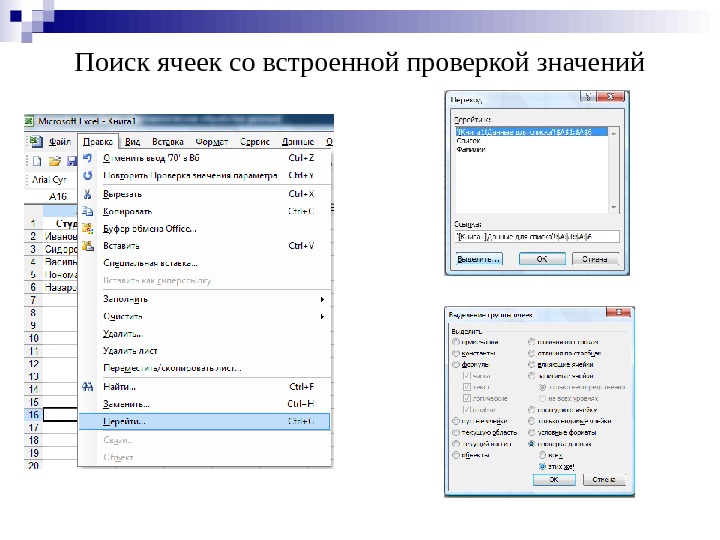720x540 pixels.
Task: Open the Данные menu
Action: click(298, 142)
